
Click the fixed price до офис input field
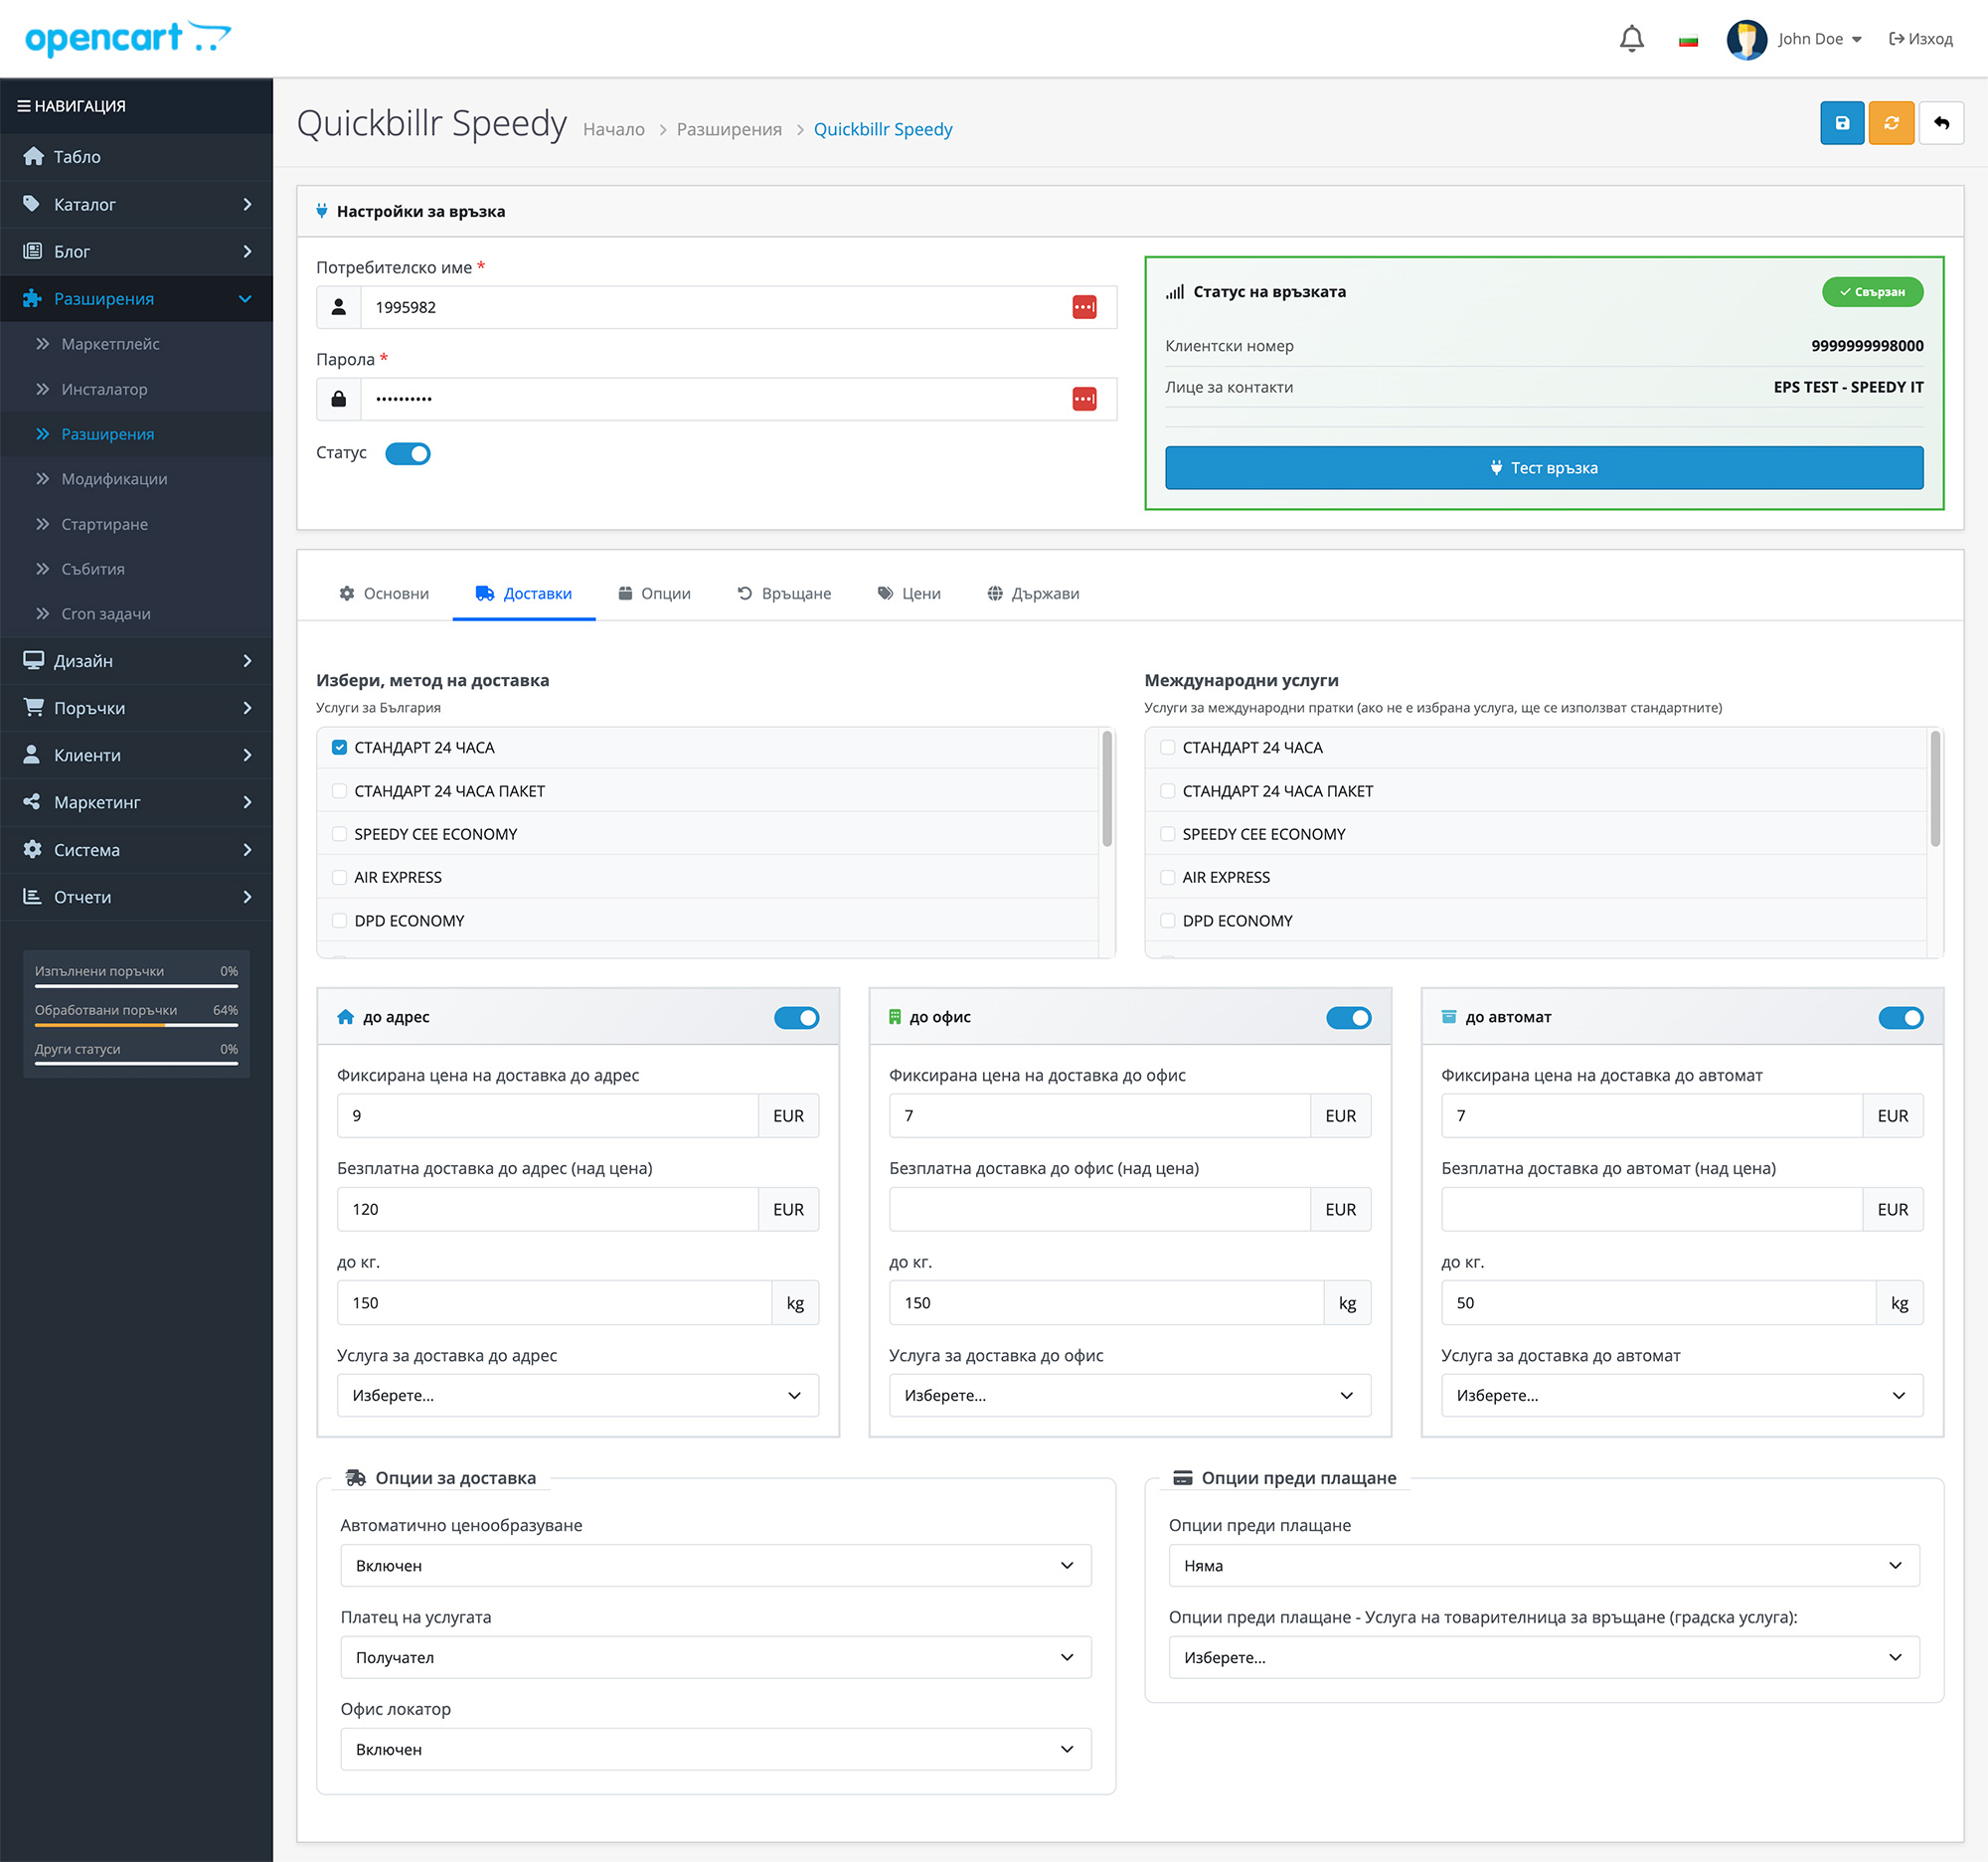coord(1098,1116)
